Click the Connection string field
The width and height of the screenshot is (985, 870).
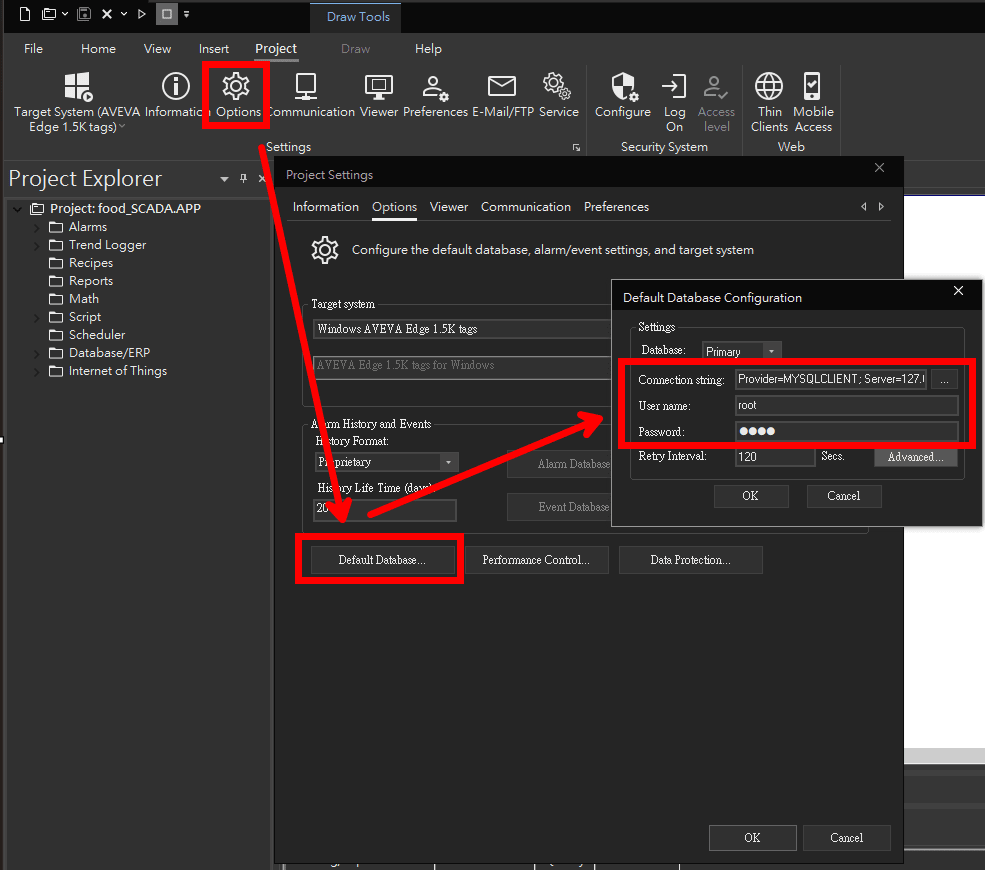click(830, 379)
